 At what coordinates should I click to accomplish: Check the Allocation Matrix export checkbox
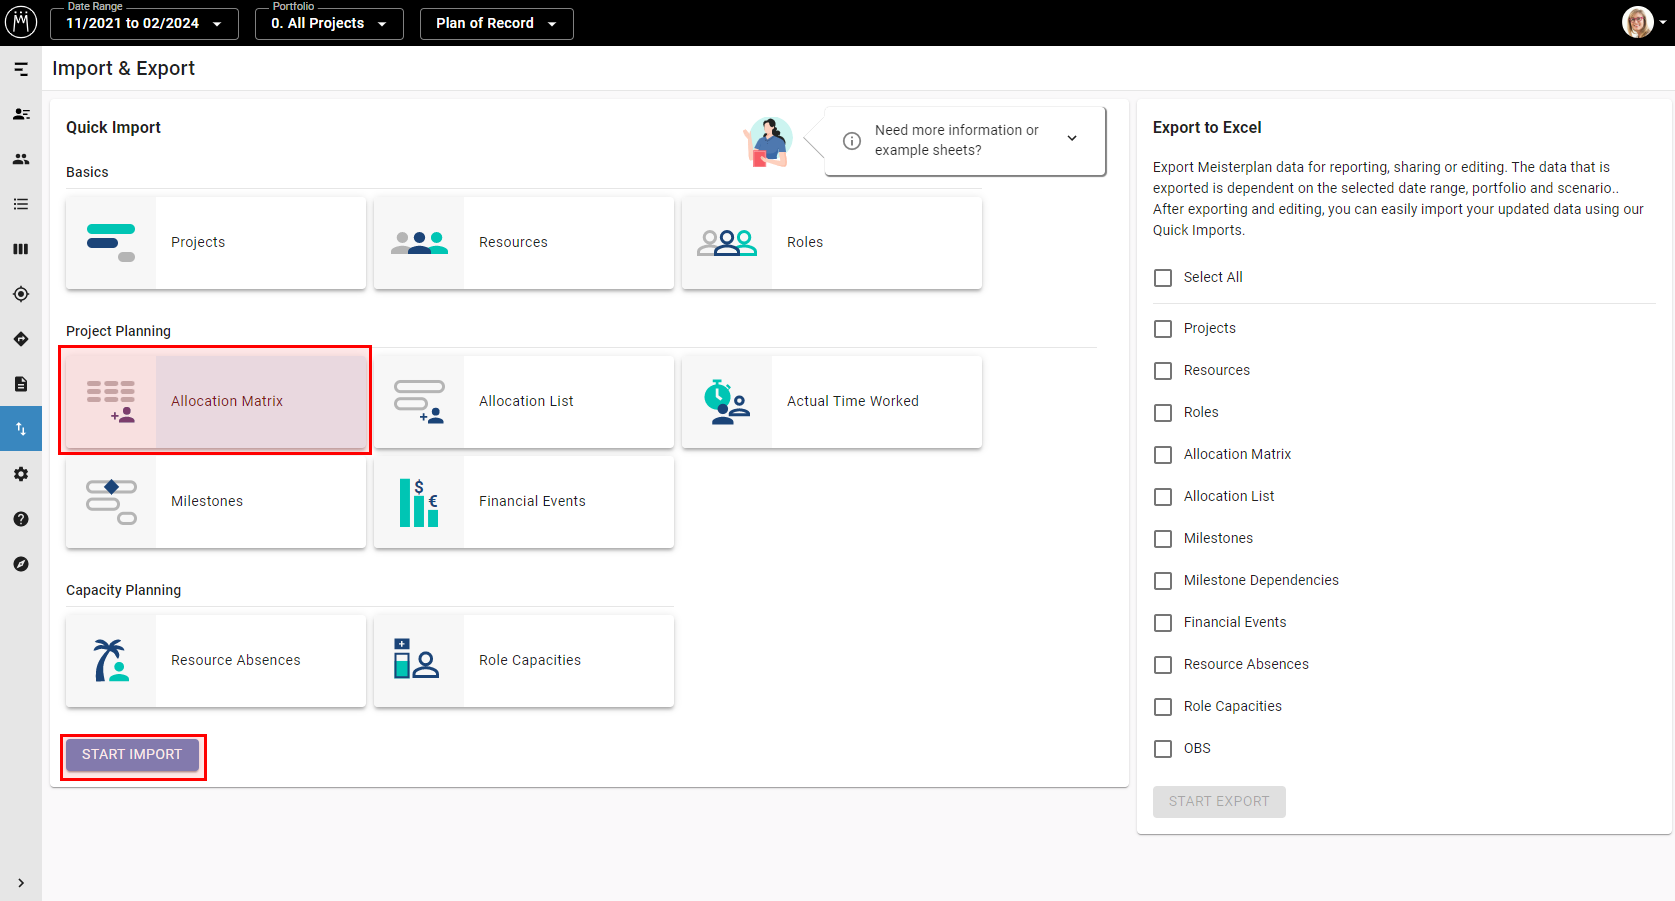[x=1163, y=455]
